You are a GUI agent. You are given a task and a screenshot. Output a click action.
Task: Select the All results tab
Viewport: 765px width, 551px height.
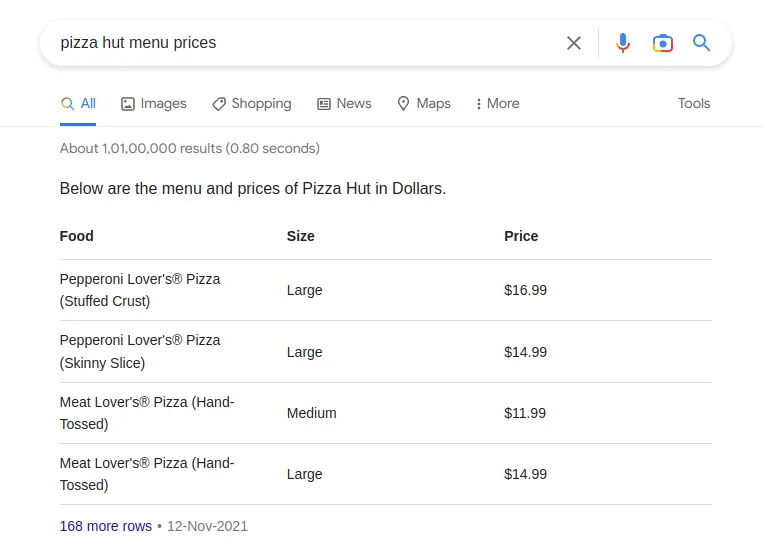tap(78, 103)
